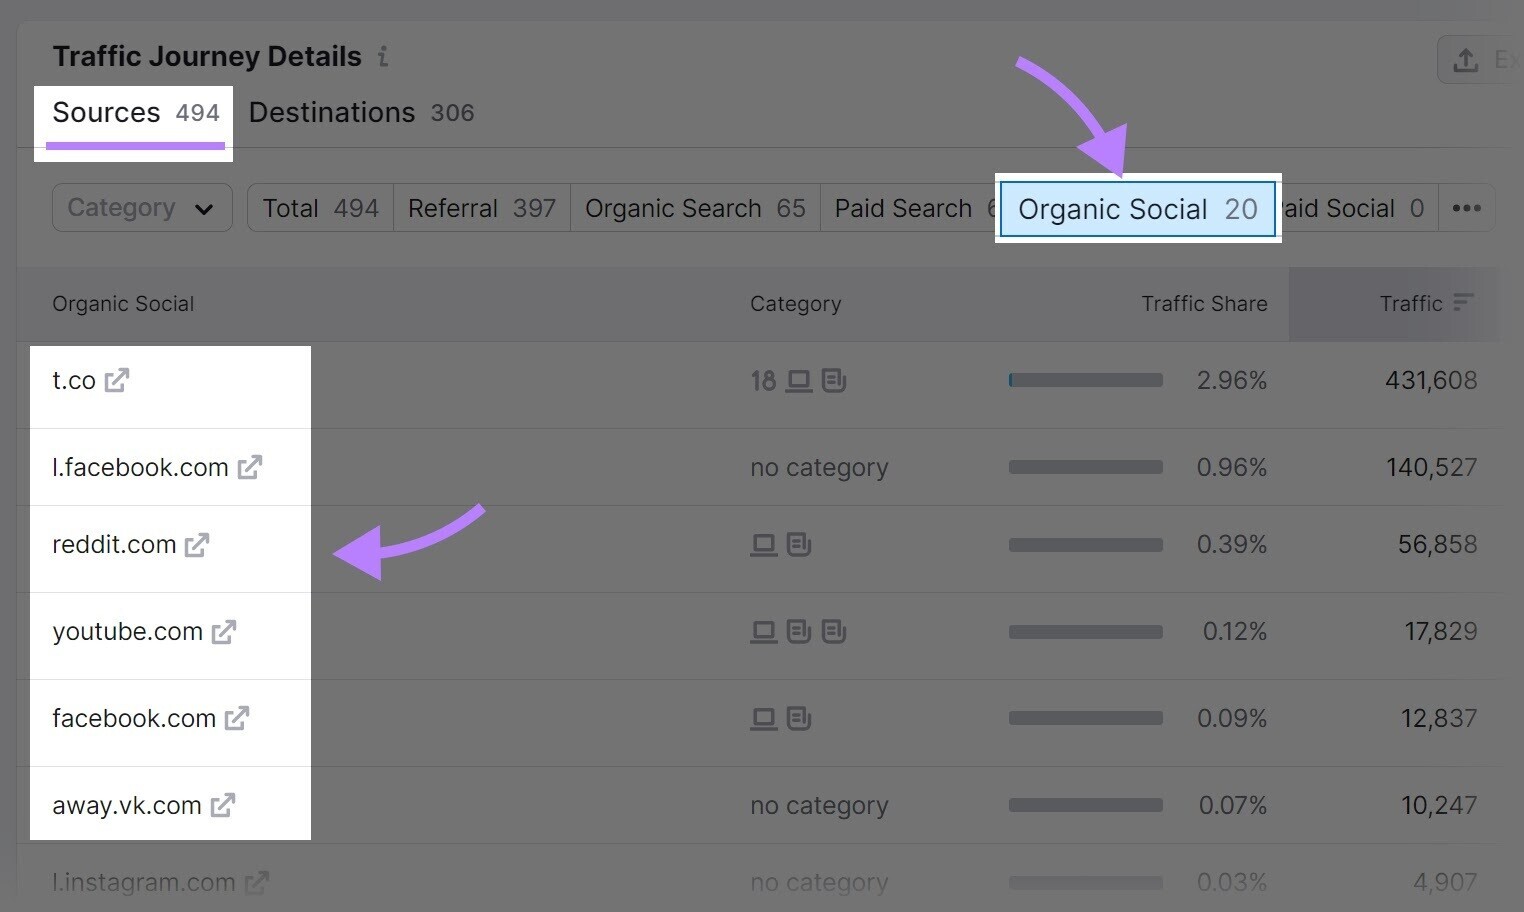
Task: Filter by Organic Search 65
Action: pyautogui.click(x=695, y=208)
